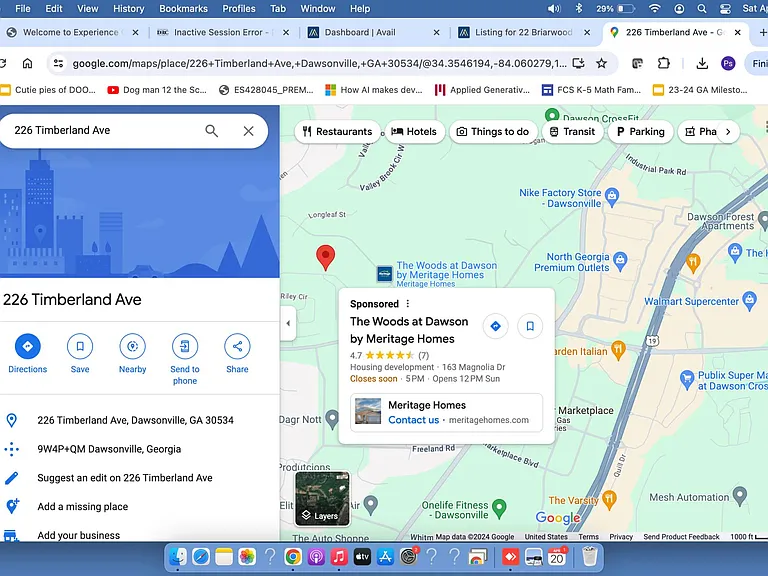Select The Varsity restaurant marker

[609, 499]
